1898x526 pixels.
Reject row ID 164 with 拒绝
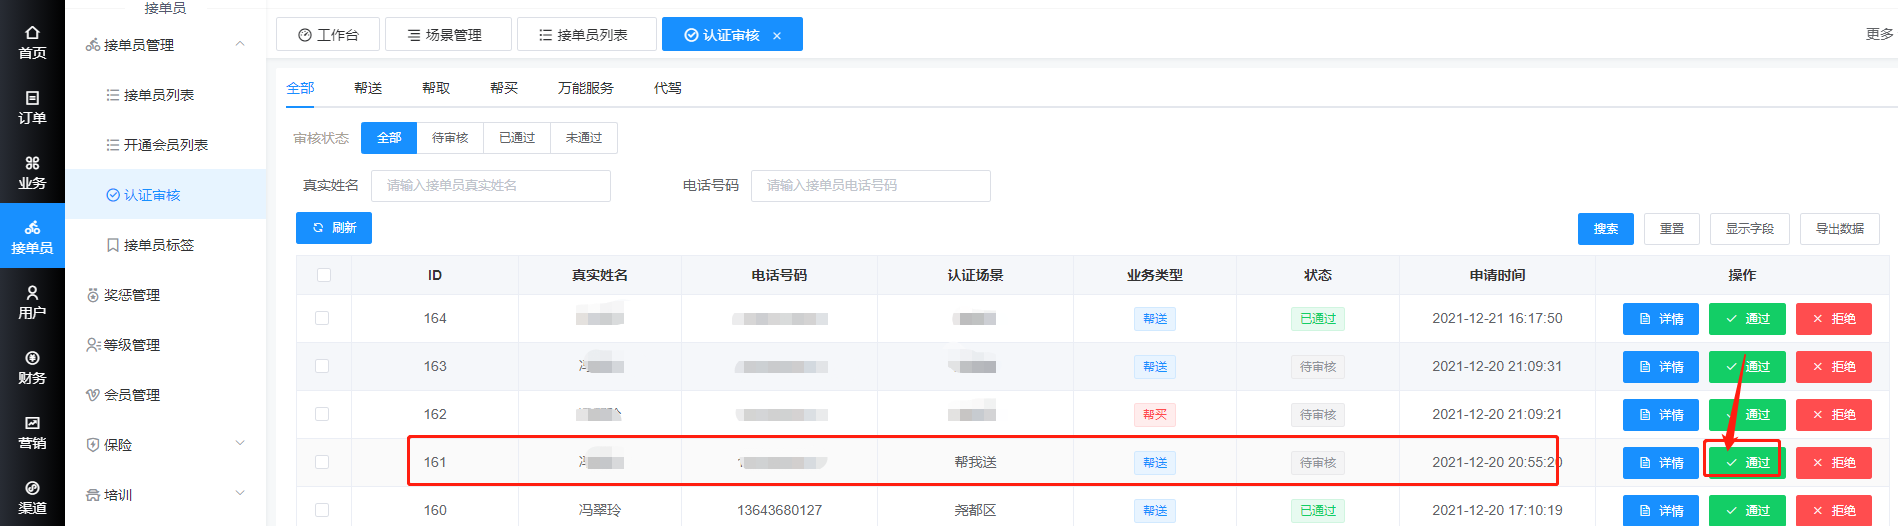(1834, 319)
